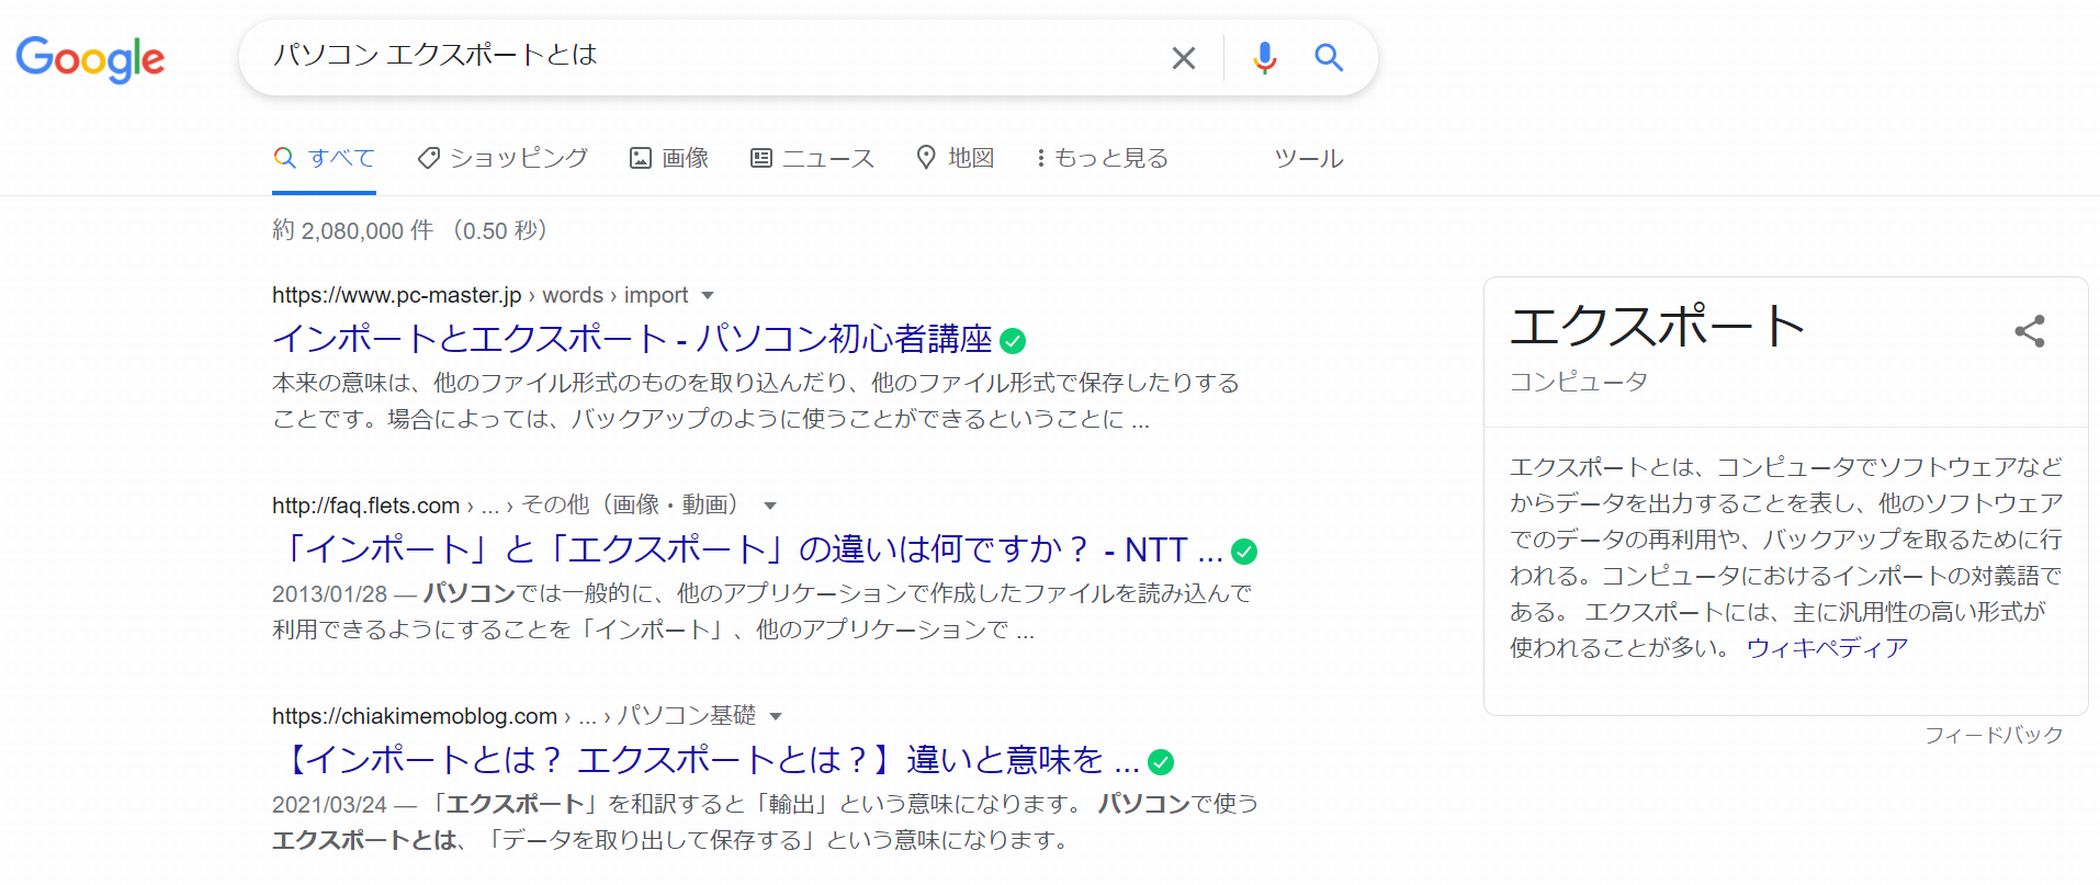
Task: Expand dropdown arrow next to faq.flets.com URL
Action: [x=770, y=506]
